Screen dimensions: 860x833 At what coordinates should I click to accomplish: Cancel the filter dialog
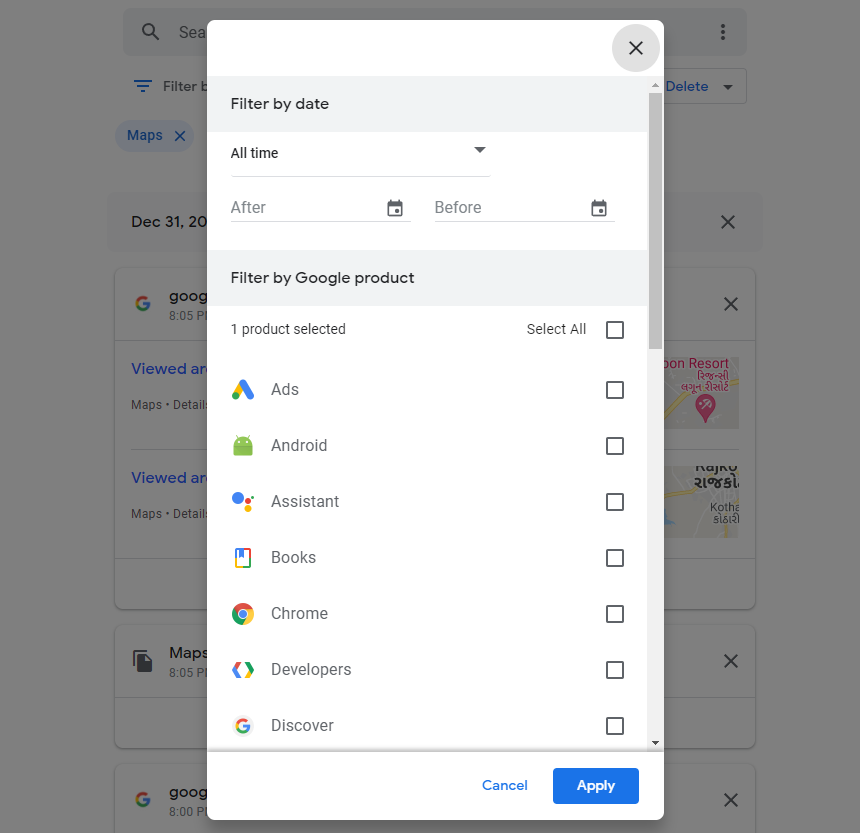click(505, 785)
